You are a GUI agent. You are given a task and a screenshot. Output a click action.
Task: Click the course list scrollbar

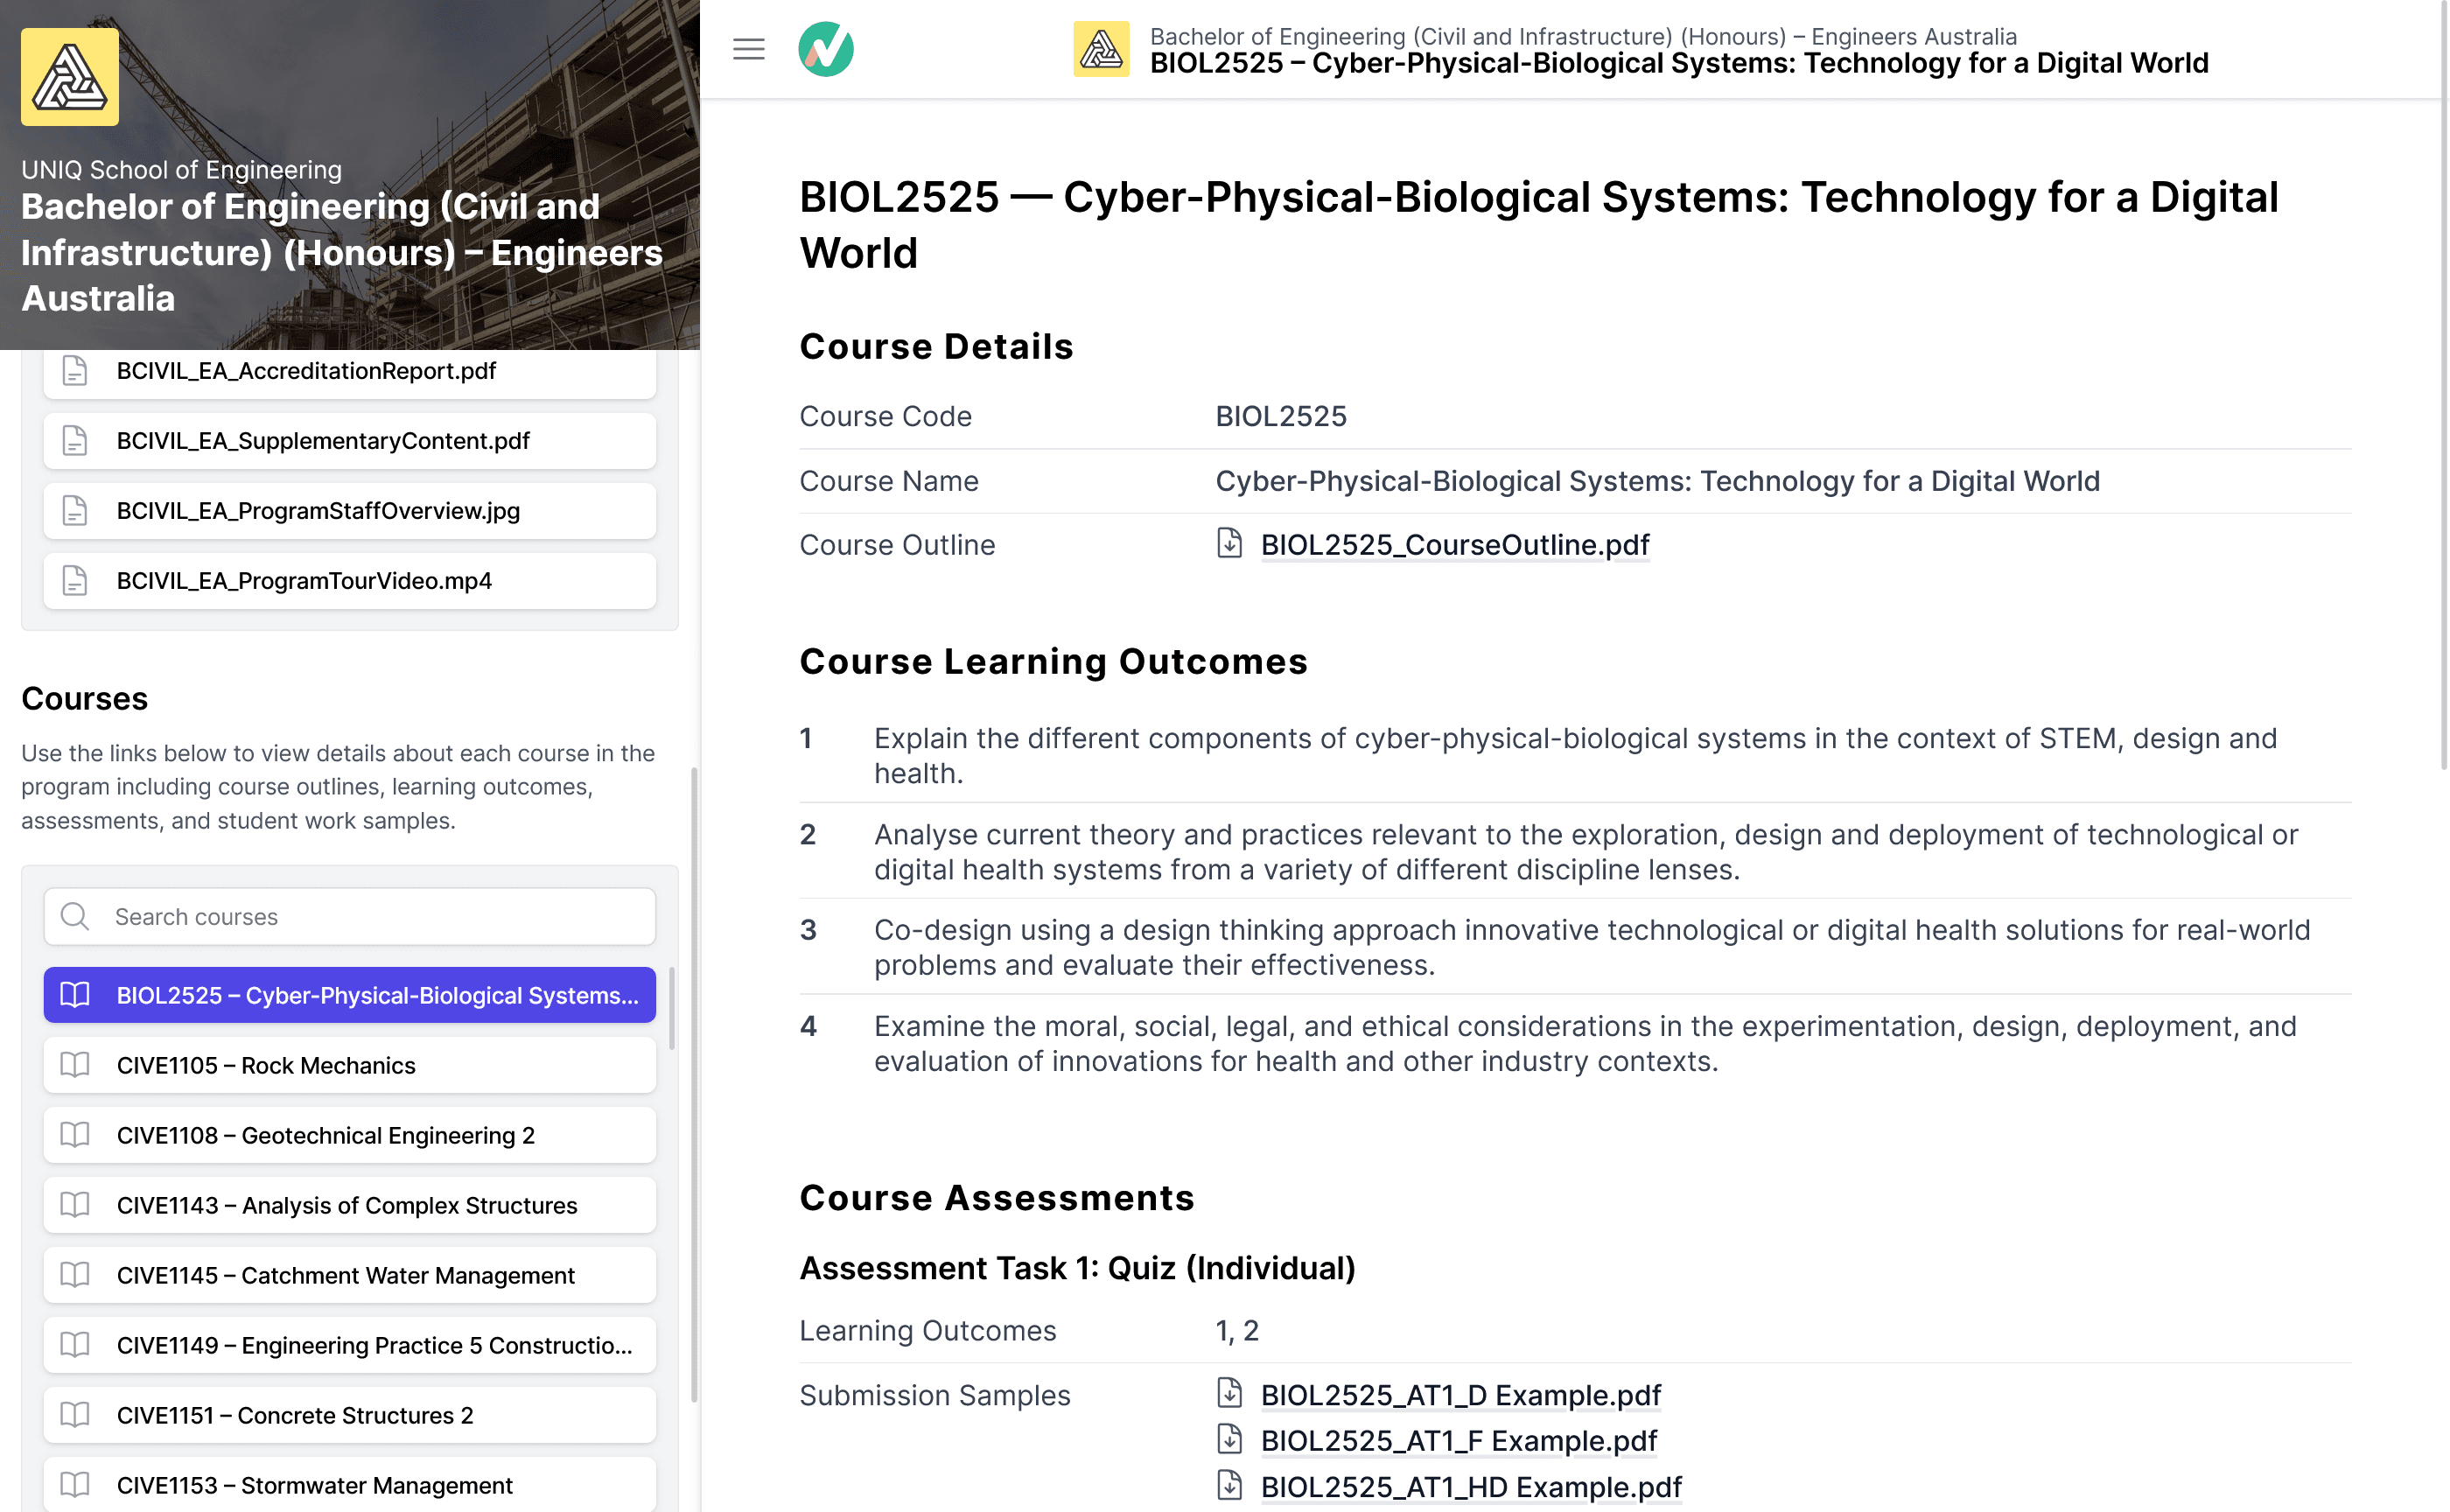point(672,1008)
